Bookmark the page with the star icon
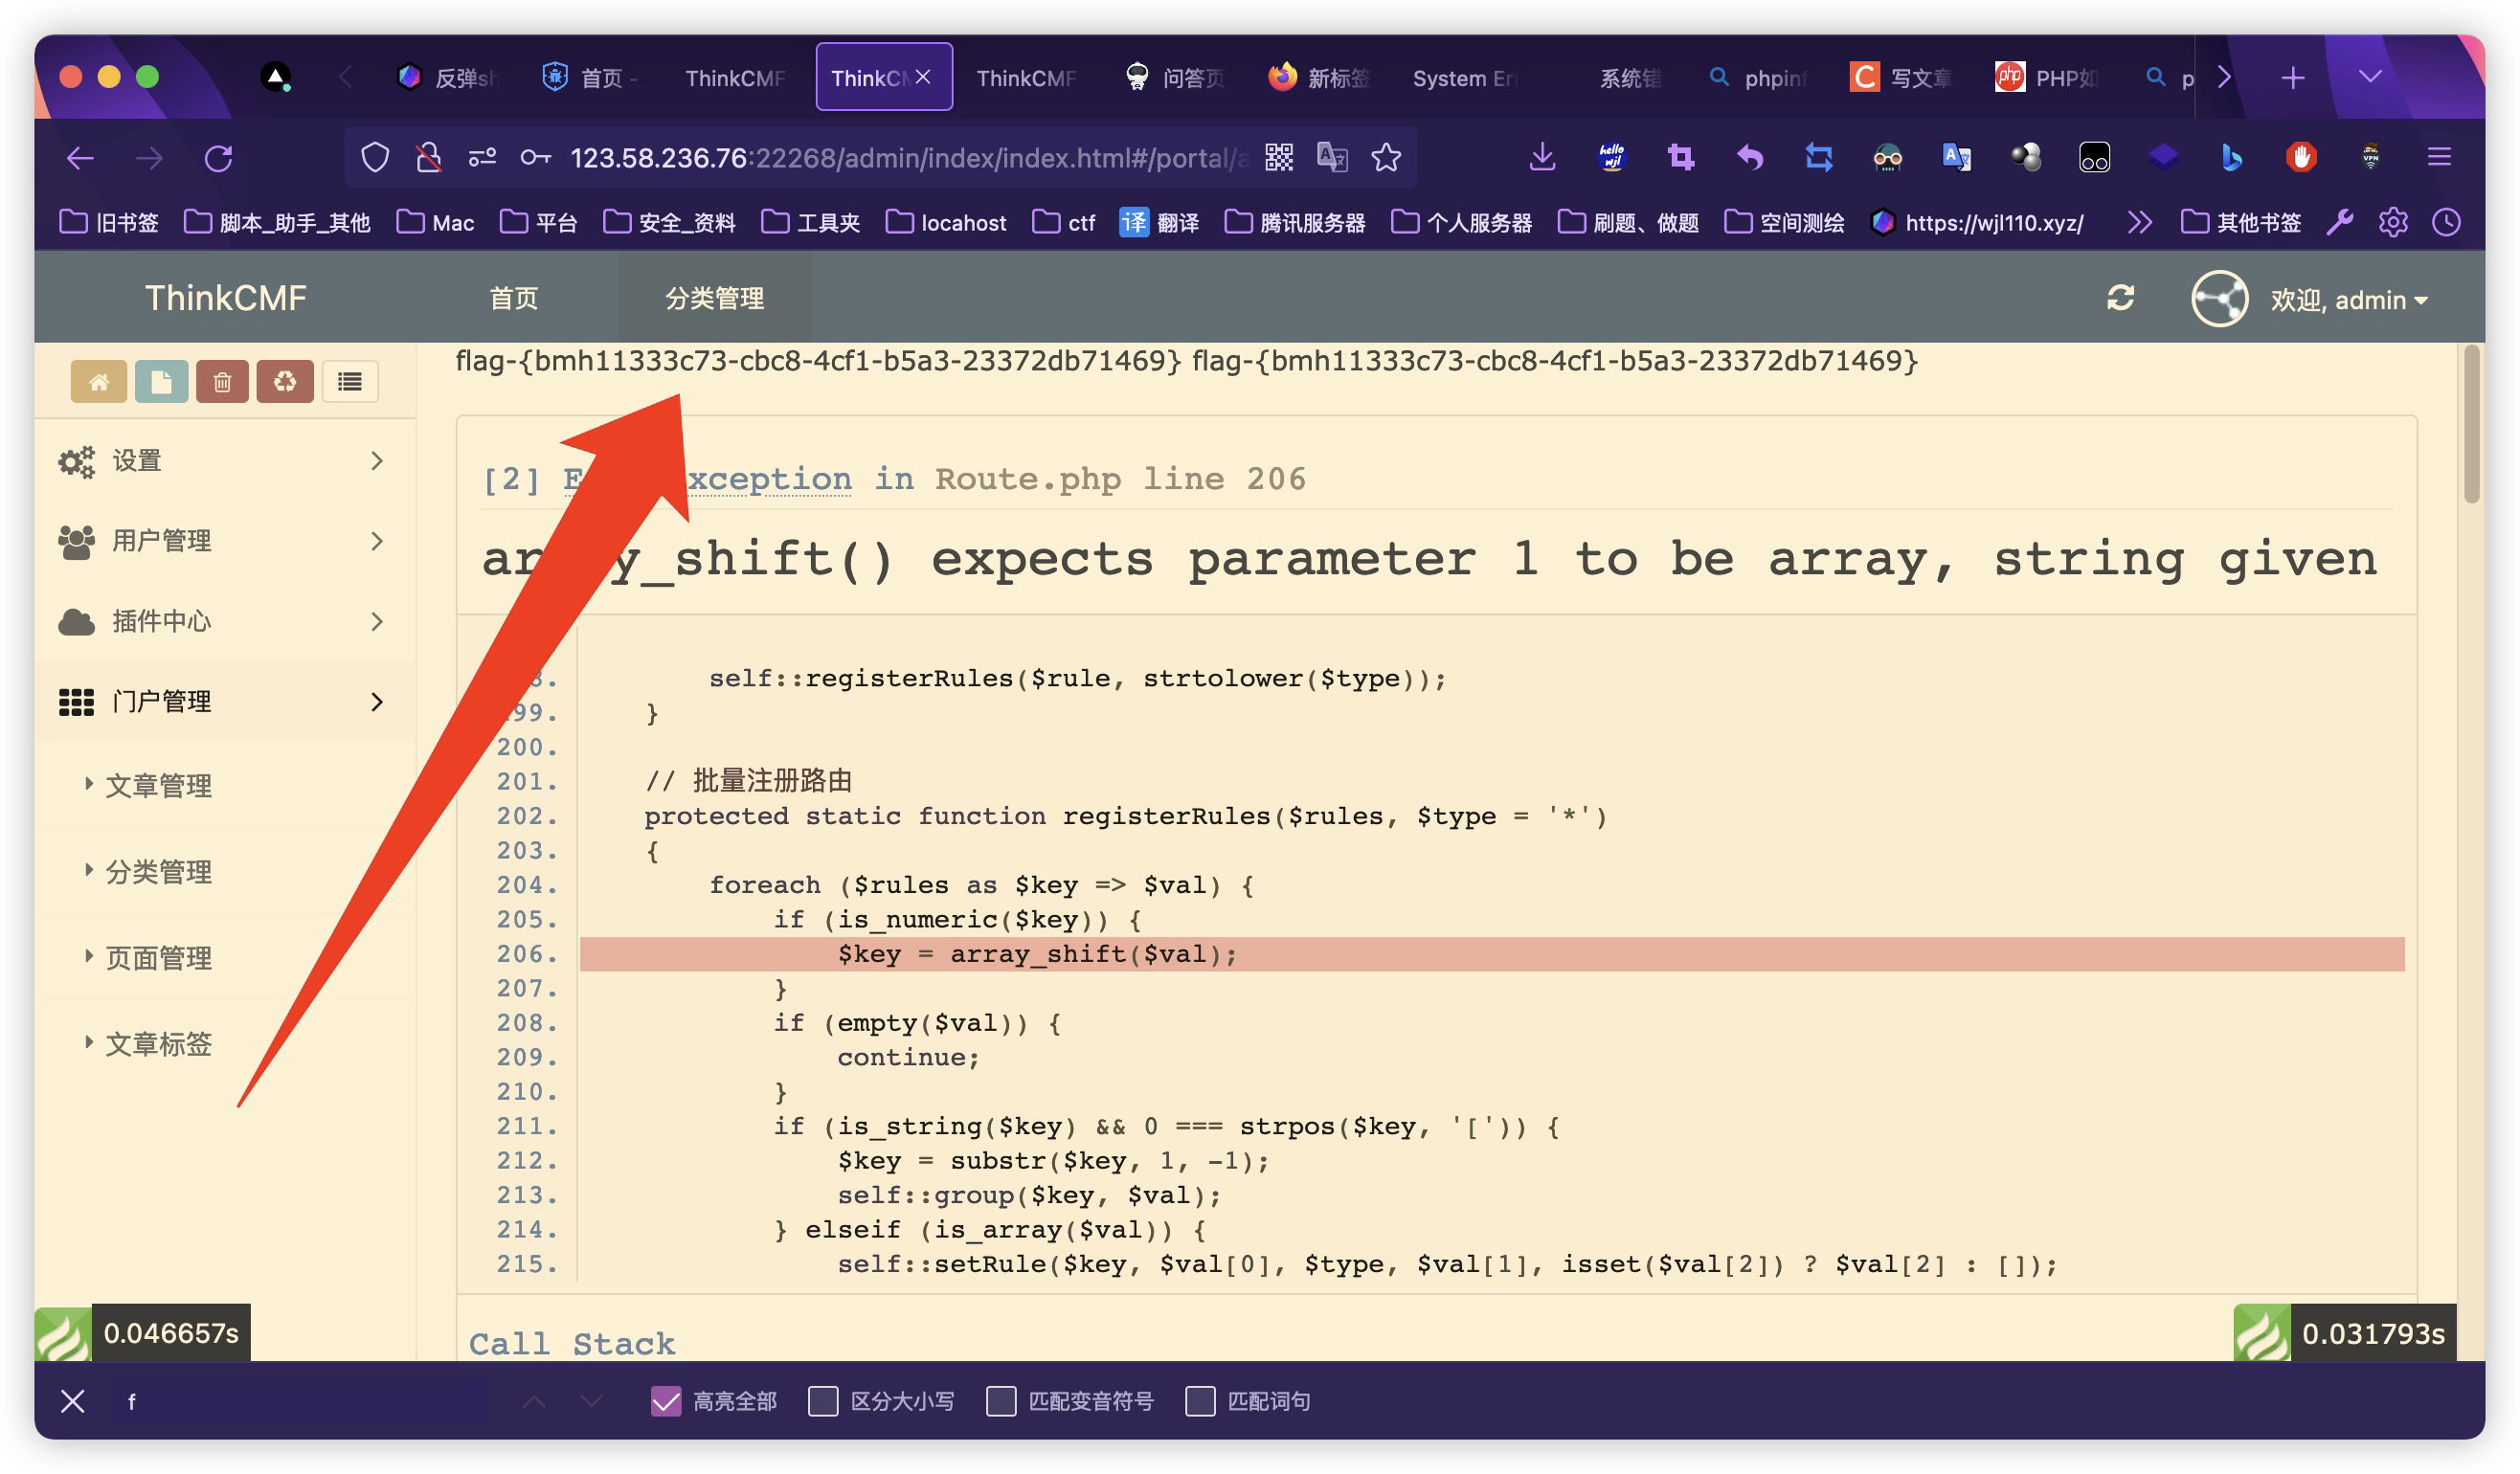2520x1474 pixels. click(x=1386, y=157)
